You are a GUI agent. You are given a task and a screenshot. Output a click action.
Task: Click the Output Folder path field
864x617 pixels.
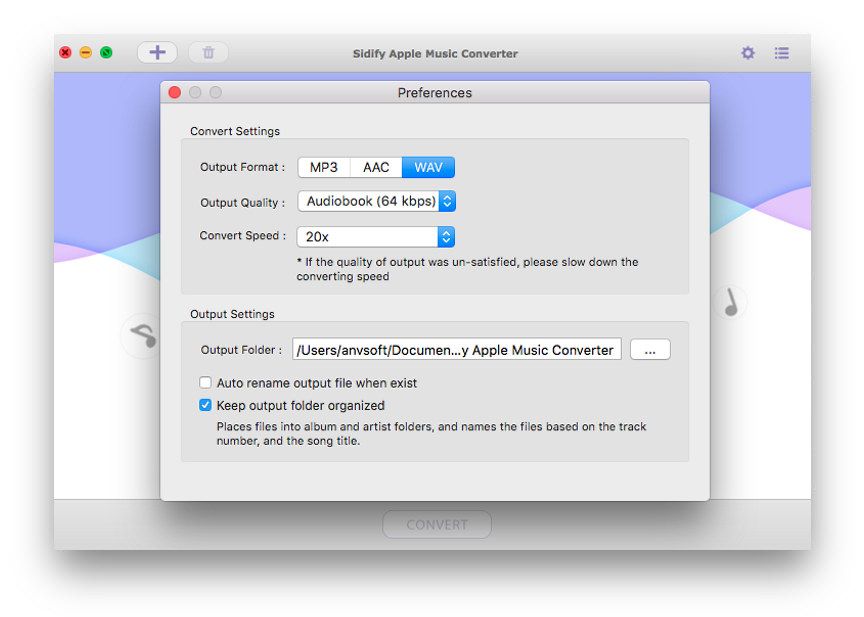(457, 350)
